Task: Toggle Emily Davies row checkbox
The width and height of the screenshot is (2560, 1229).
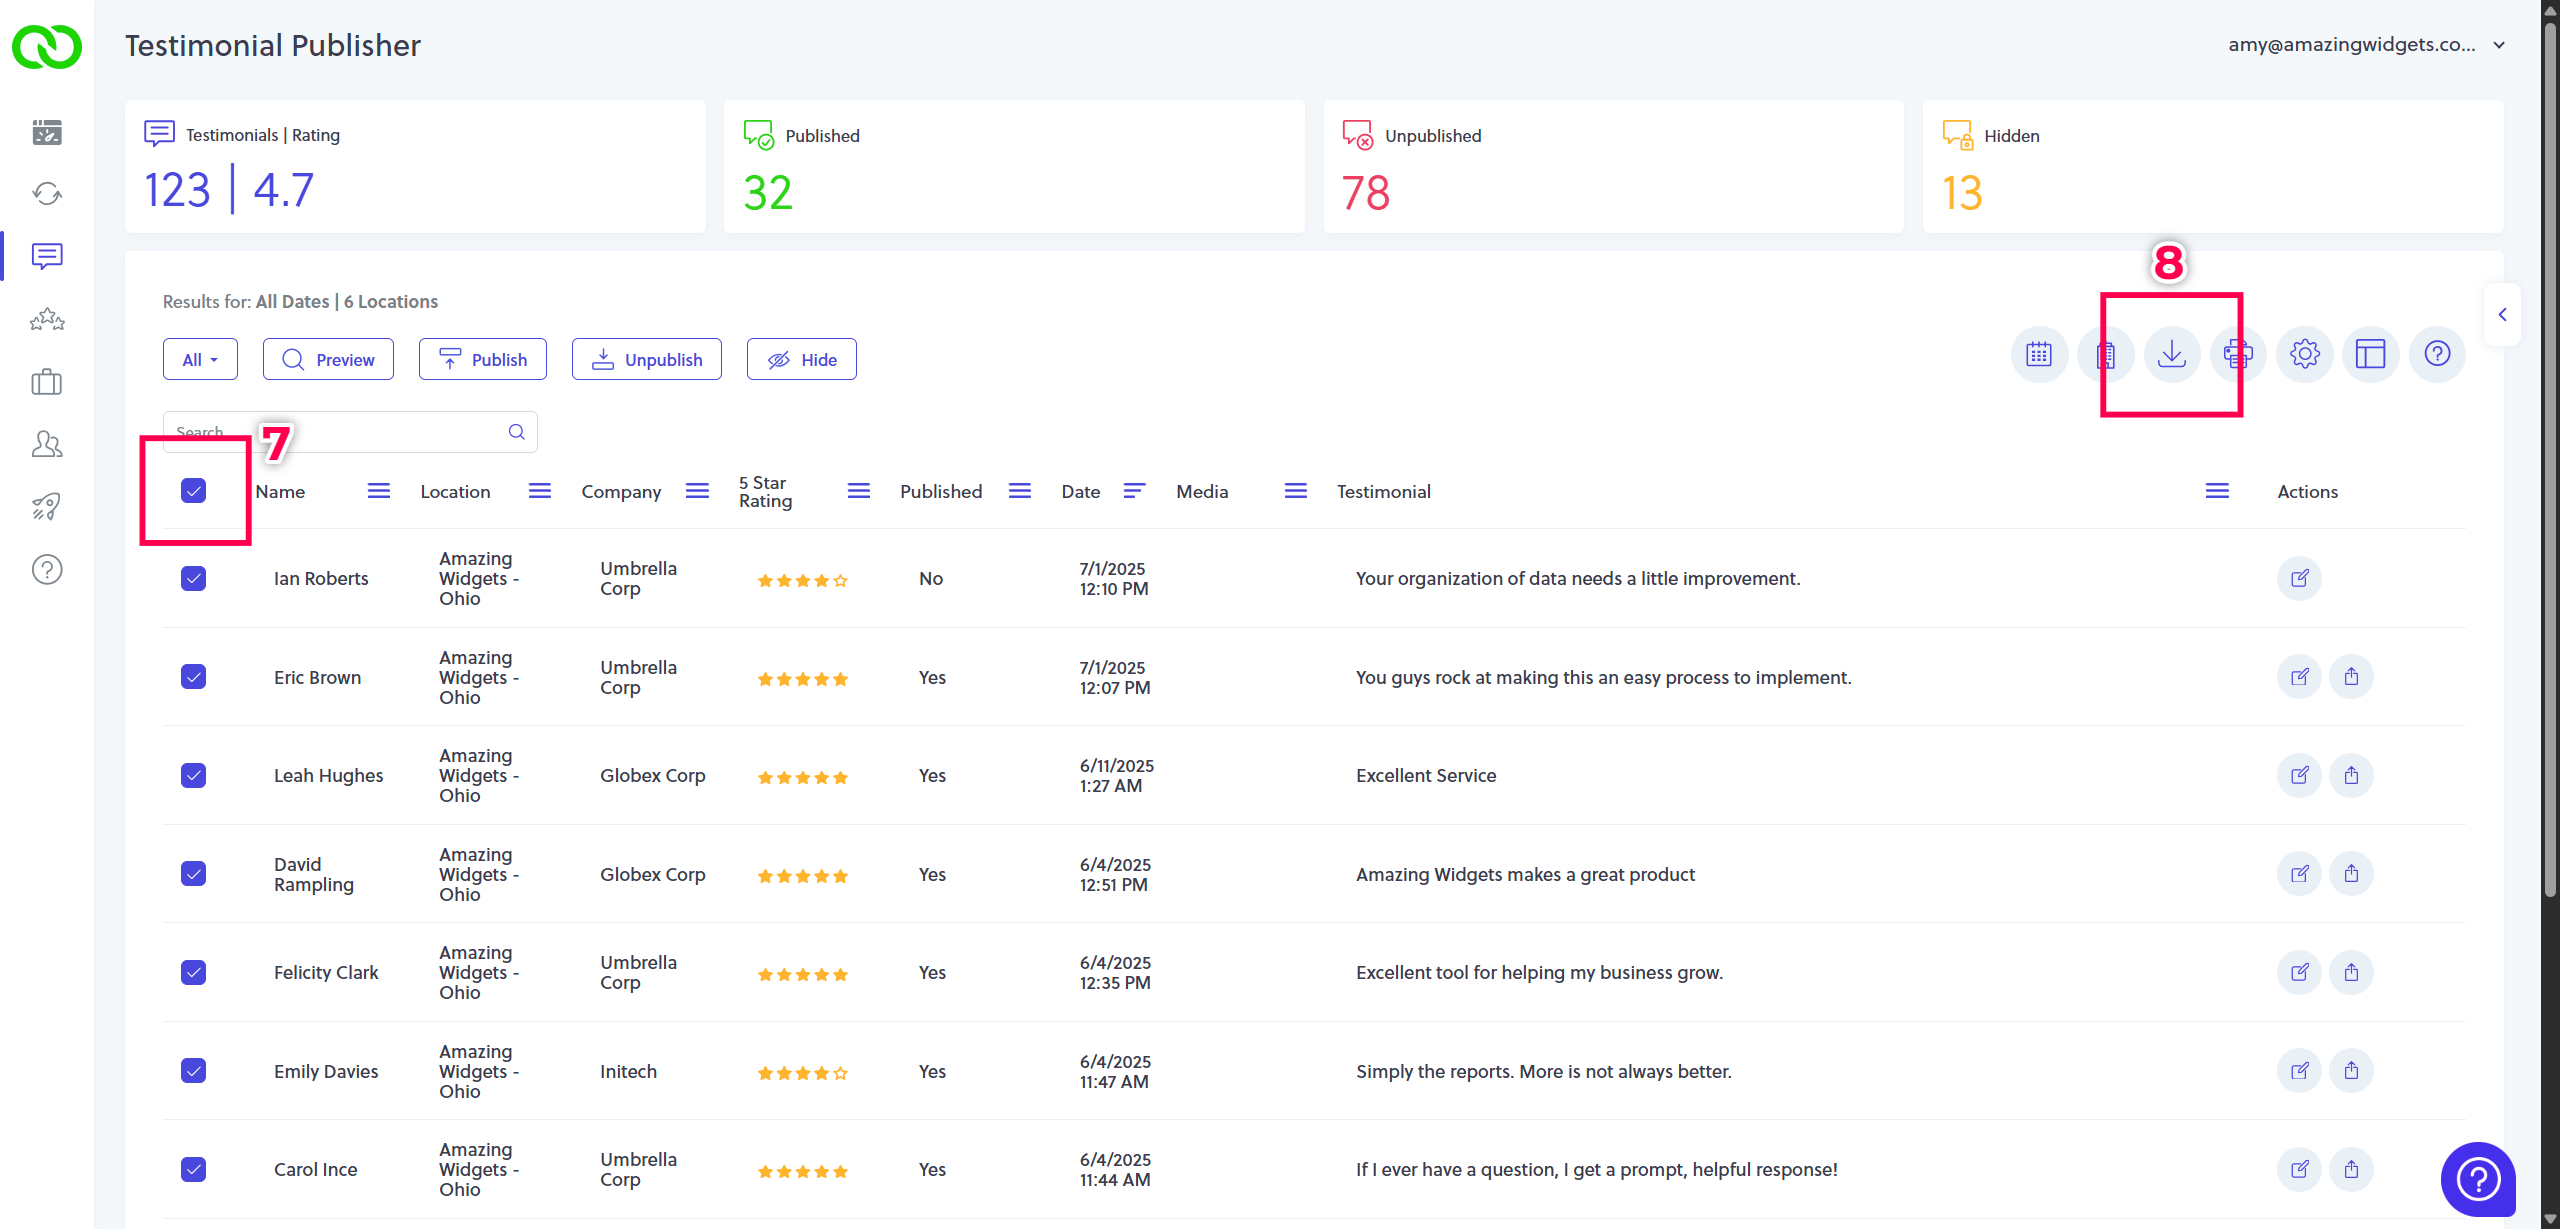Action: (x=193, y=1071)
